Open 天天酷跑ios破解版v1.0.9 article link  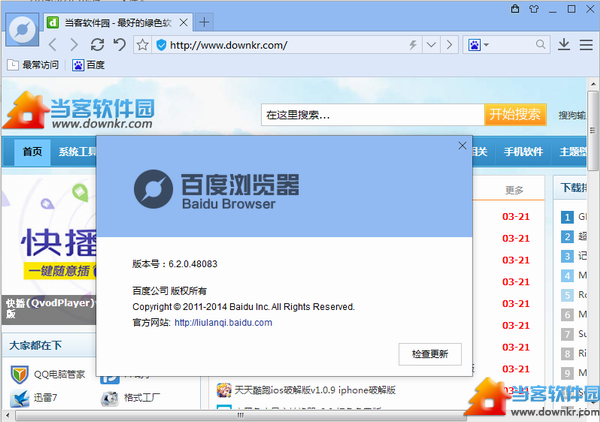pos(315,390)
